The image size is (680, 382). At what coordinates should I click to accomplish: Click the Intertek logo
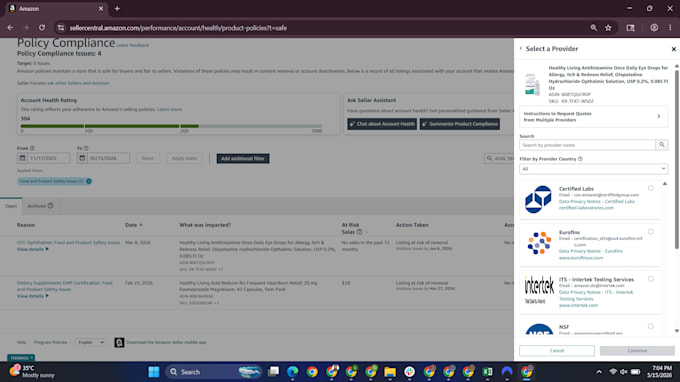pos(539,289)
